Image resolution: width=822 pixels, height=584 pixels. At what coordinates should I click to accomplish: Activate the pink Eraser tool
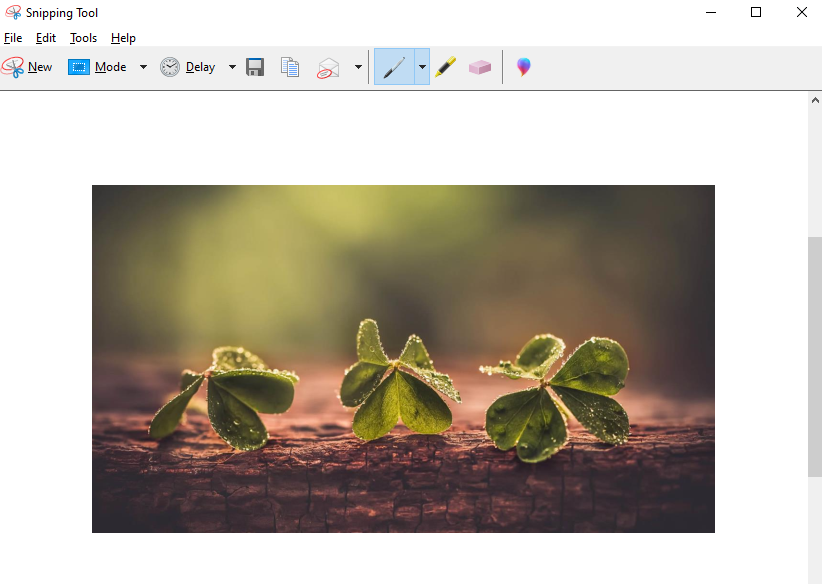click(x=480, y=67)
